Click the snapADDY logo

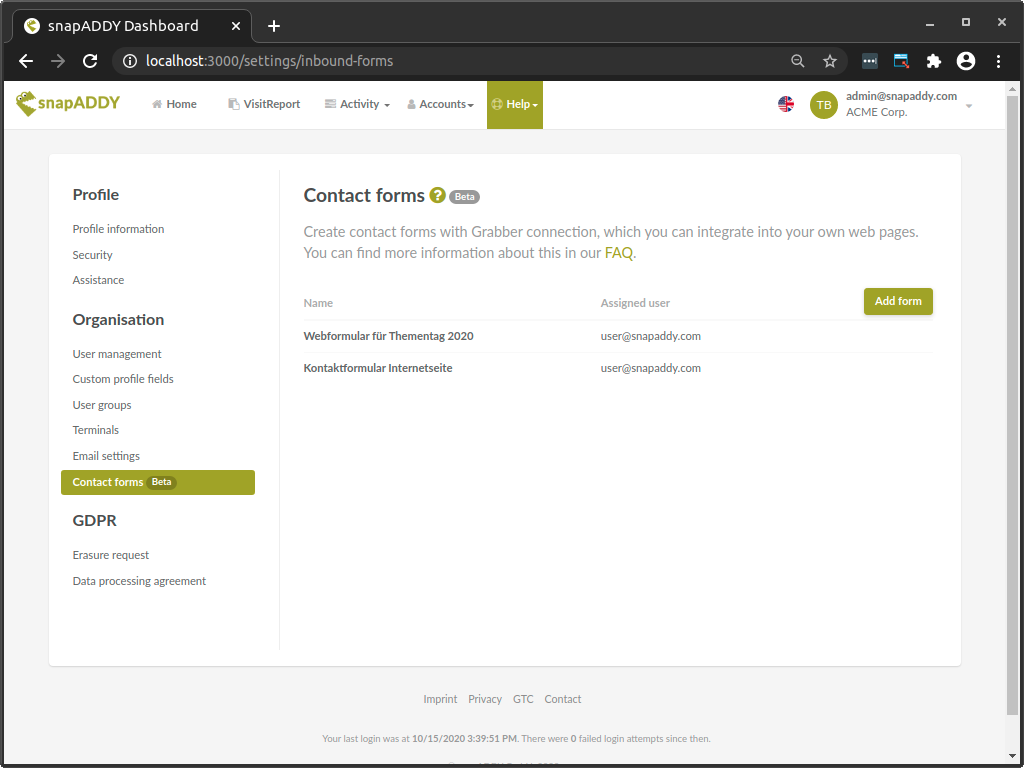67,103
